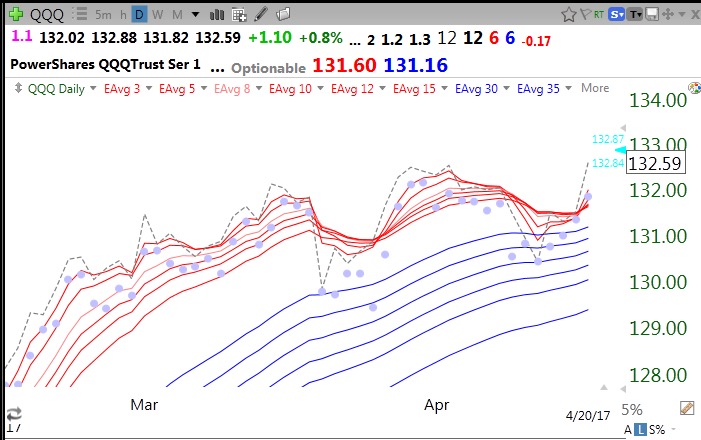Viewport: 701px width, 440px height.
Task: Click PowerShares QQQTrust Ser 1 company name
Action: click(105, 64)
